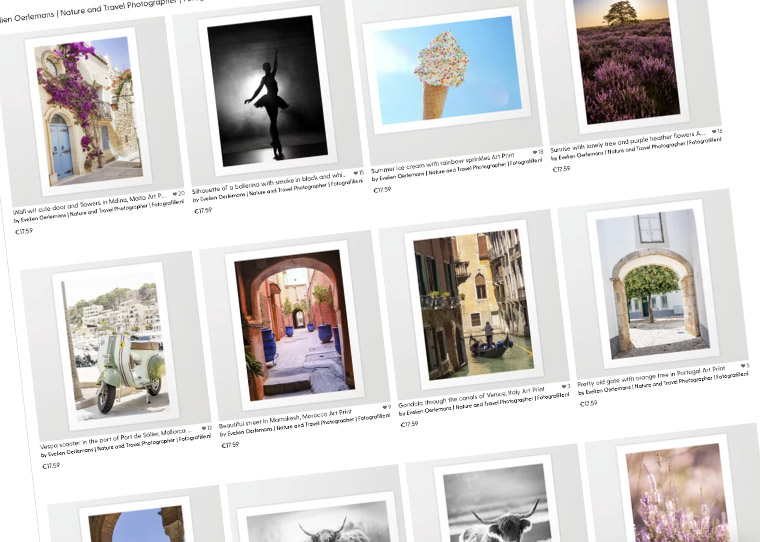Open title 'Sunrise with lonely tree and purple heather flowers'
This screenshot has height=542, width=760.
(x=628, y=141)
